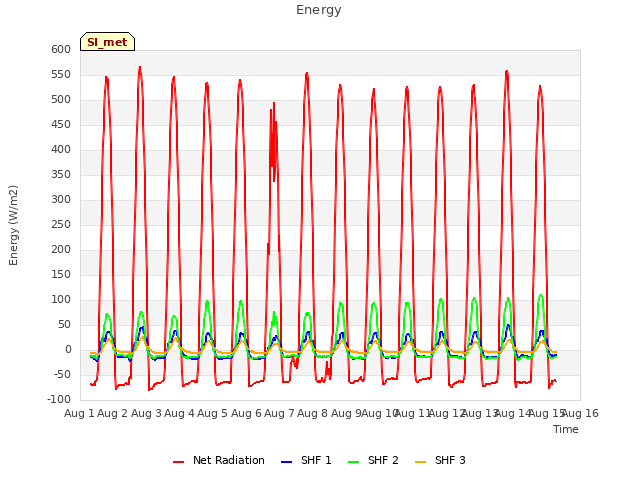This screenshot has height=480, width=640.
Task: Click the Aug 16 x-axis tick label
Action: click(x=580, y=413)
